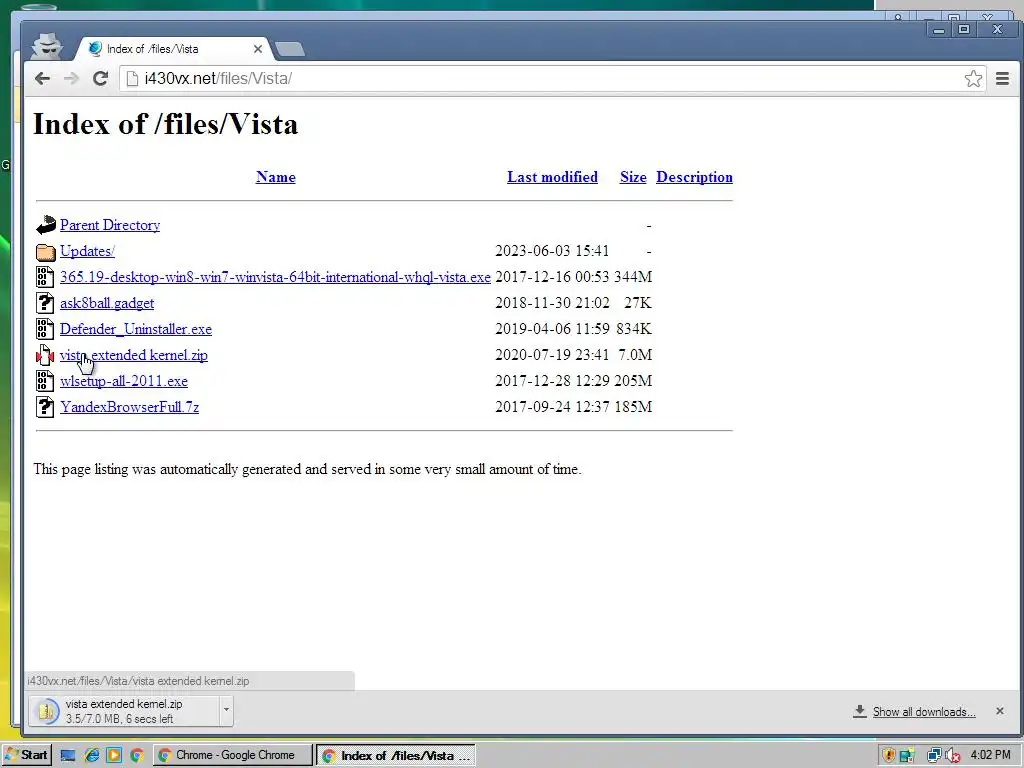Screen dimensions: 1024x768
Task: Click the binary file icon for 365.19-desktop exe
Action: tap(45, 277)
